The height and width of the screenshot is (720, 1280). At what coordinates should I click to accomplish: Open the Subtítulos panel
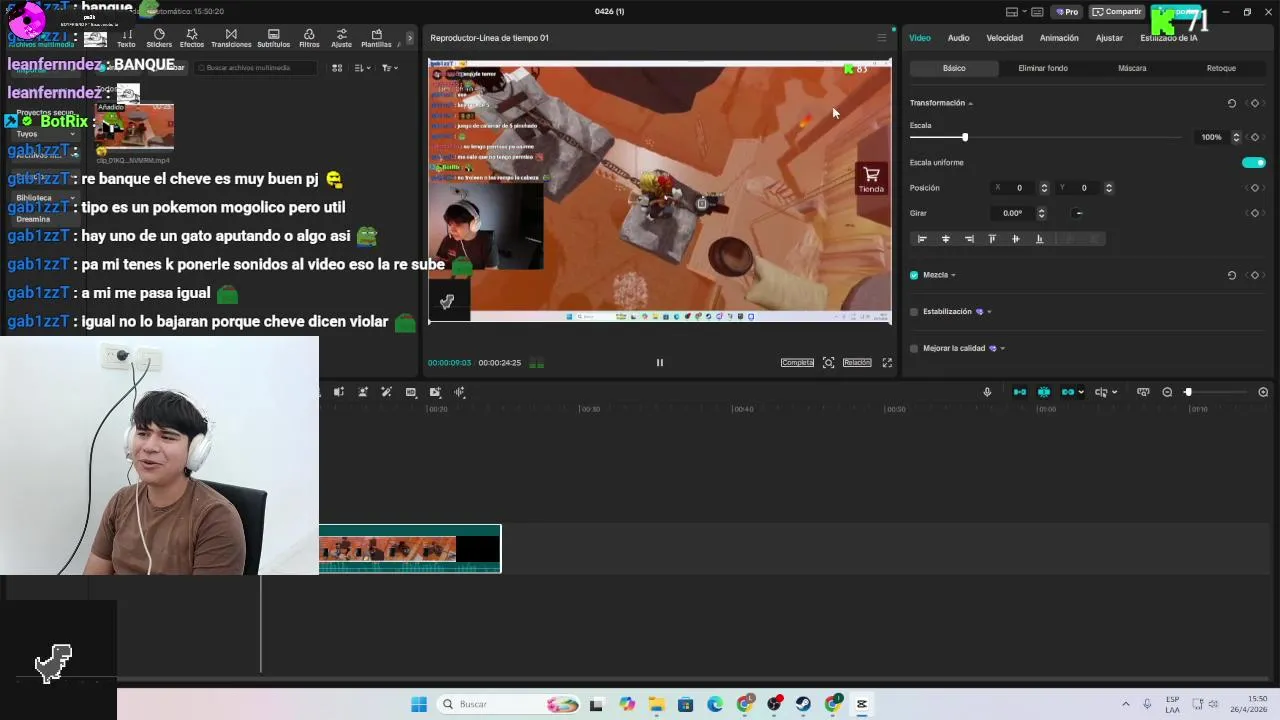(273, 38)
